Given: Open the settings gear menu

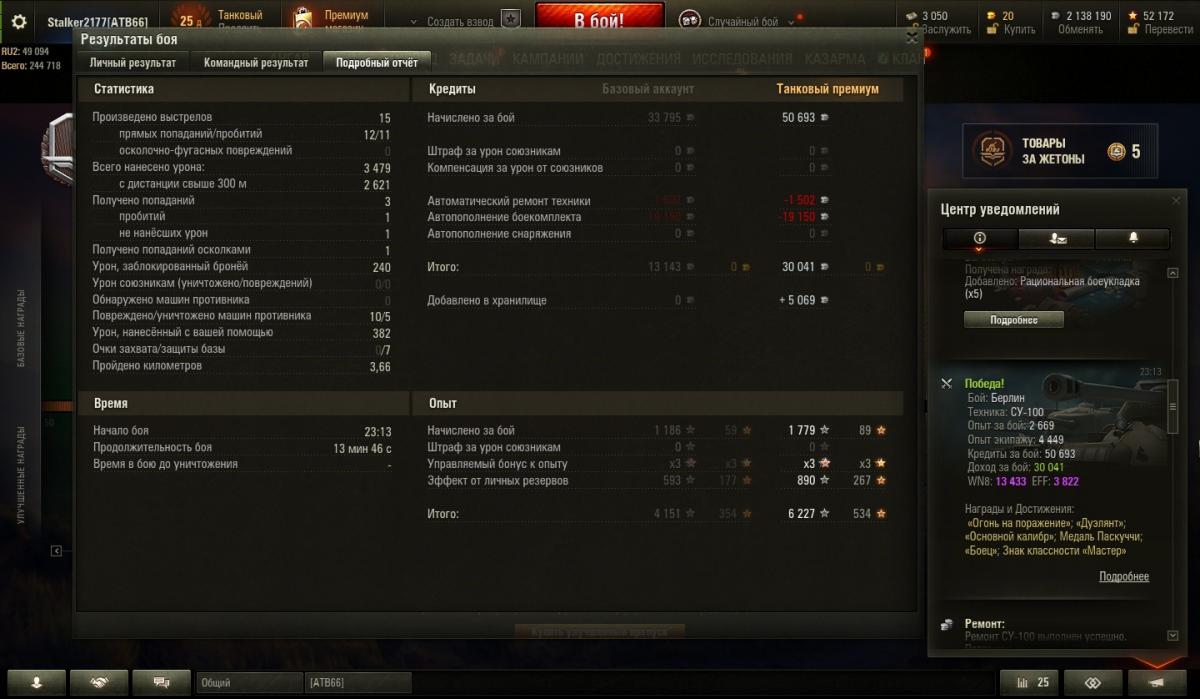Looking at the screenshot, I should click(18, 18).
